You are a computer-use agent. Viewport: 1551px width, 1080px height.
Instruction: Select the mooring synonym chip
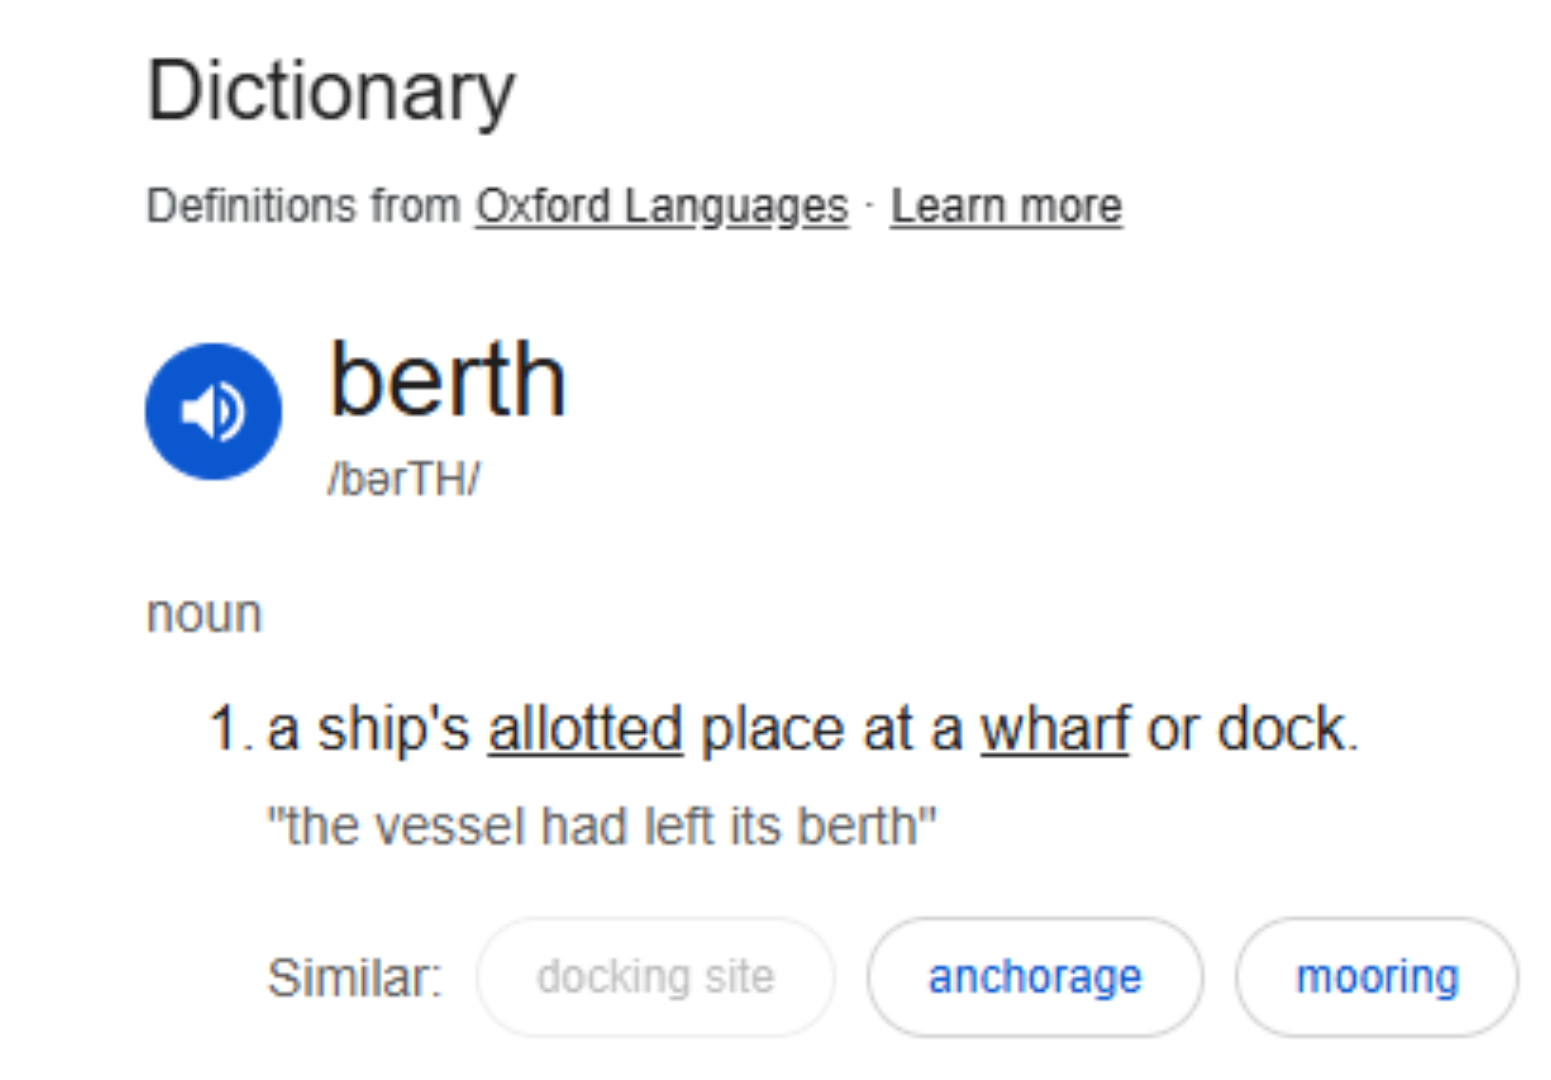click(1377, 977)
